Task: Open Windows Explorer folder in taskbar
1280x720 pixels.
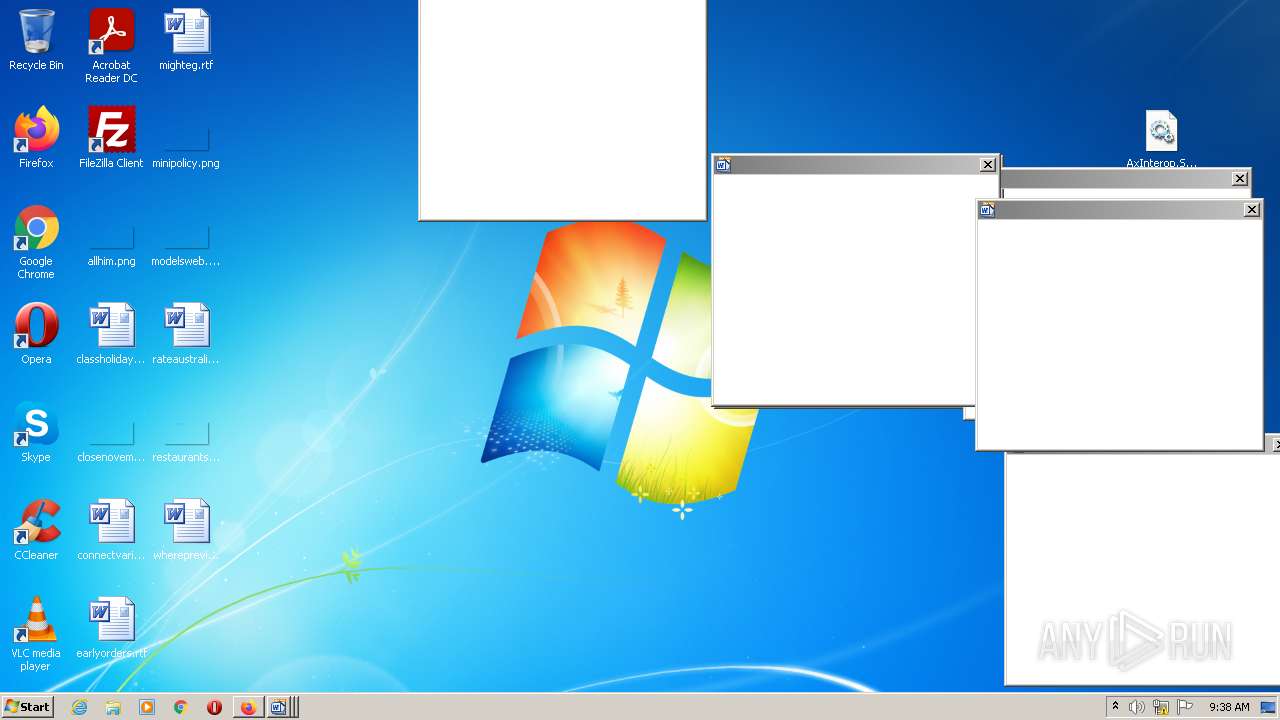Action: coord(113,707)
